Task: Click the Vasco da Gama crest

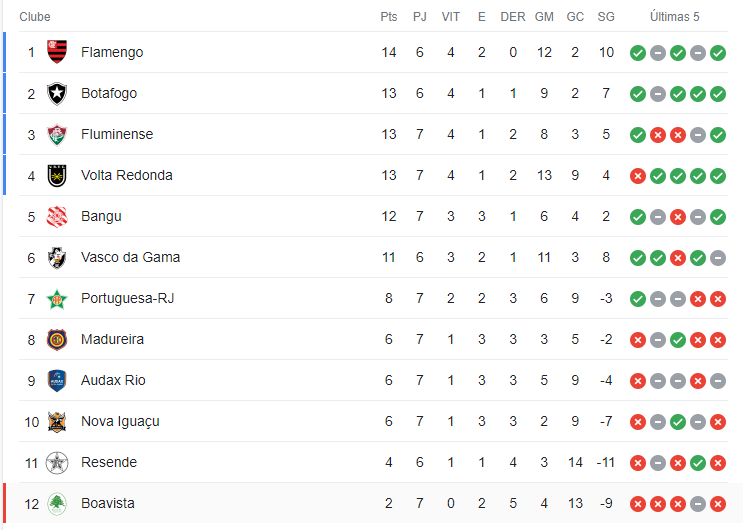Action: click(x=57, y=258)
